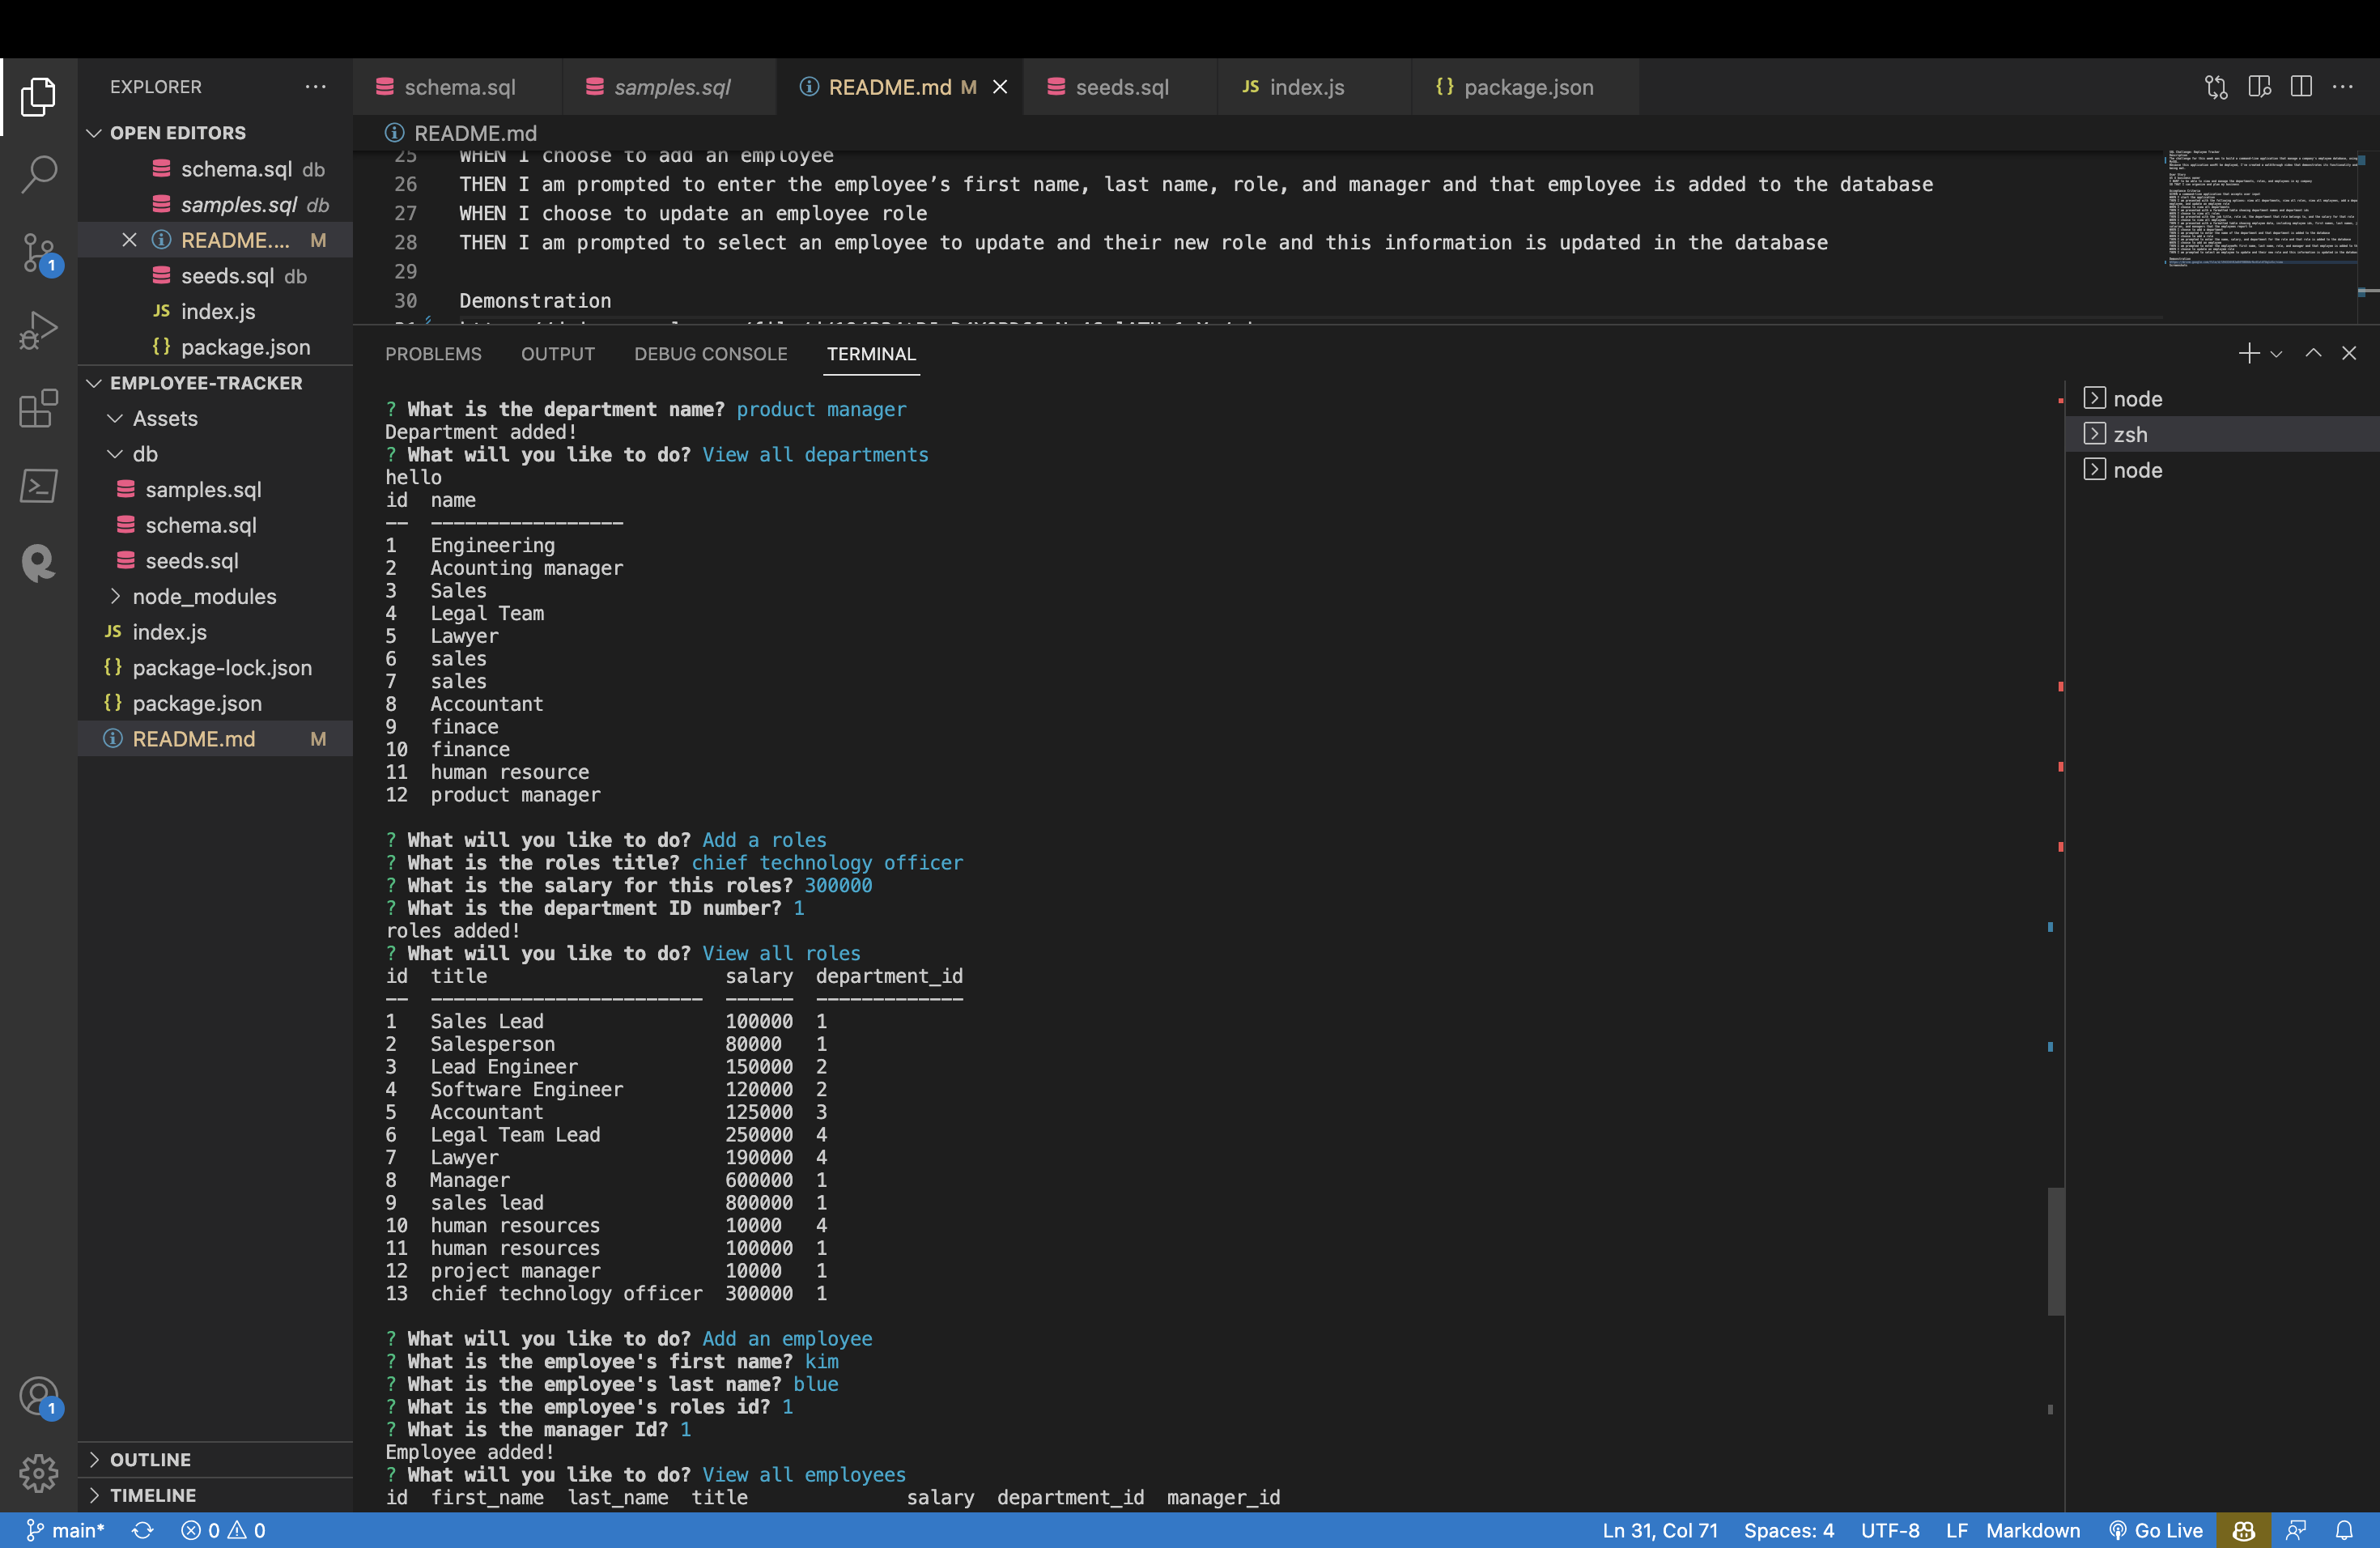Open editor more actions ellipsis
The width and height of the screenshot is (2380, 1548).
click(x=2343, y=87)
